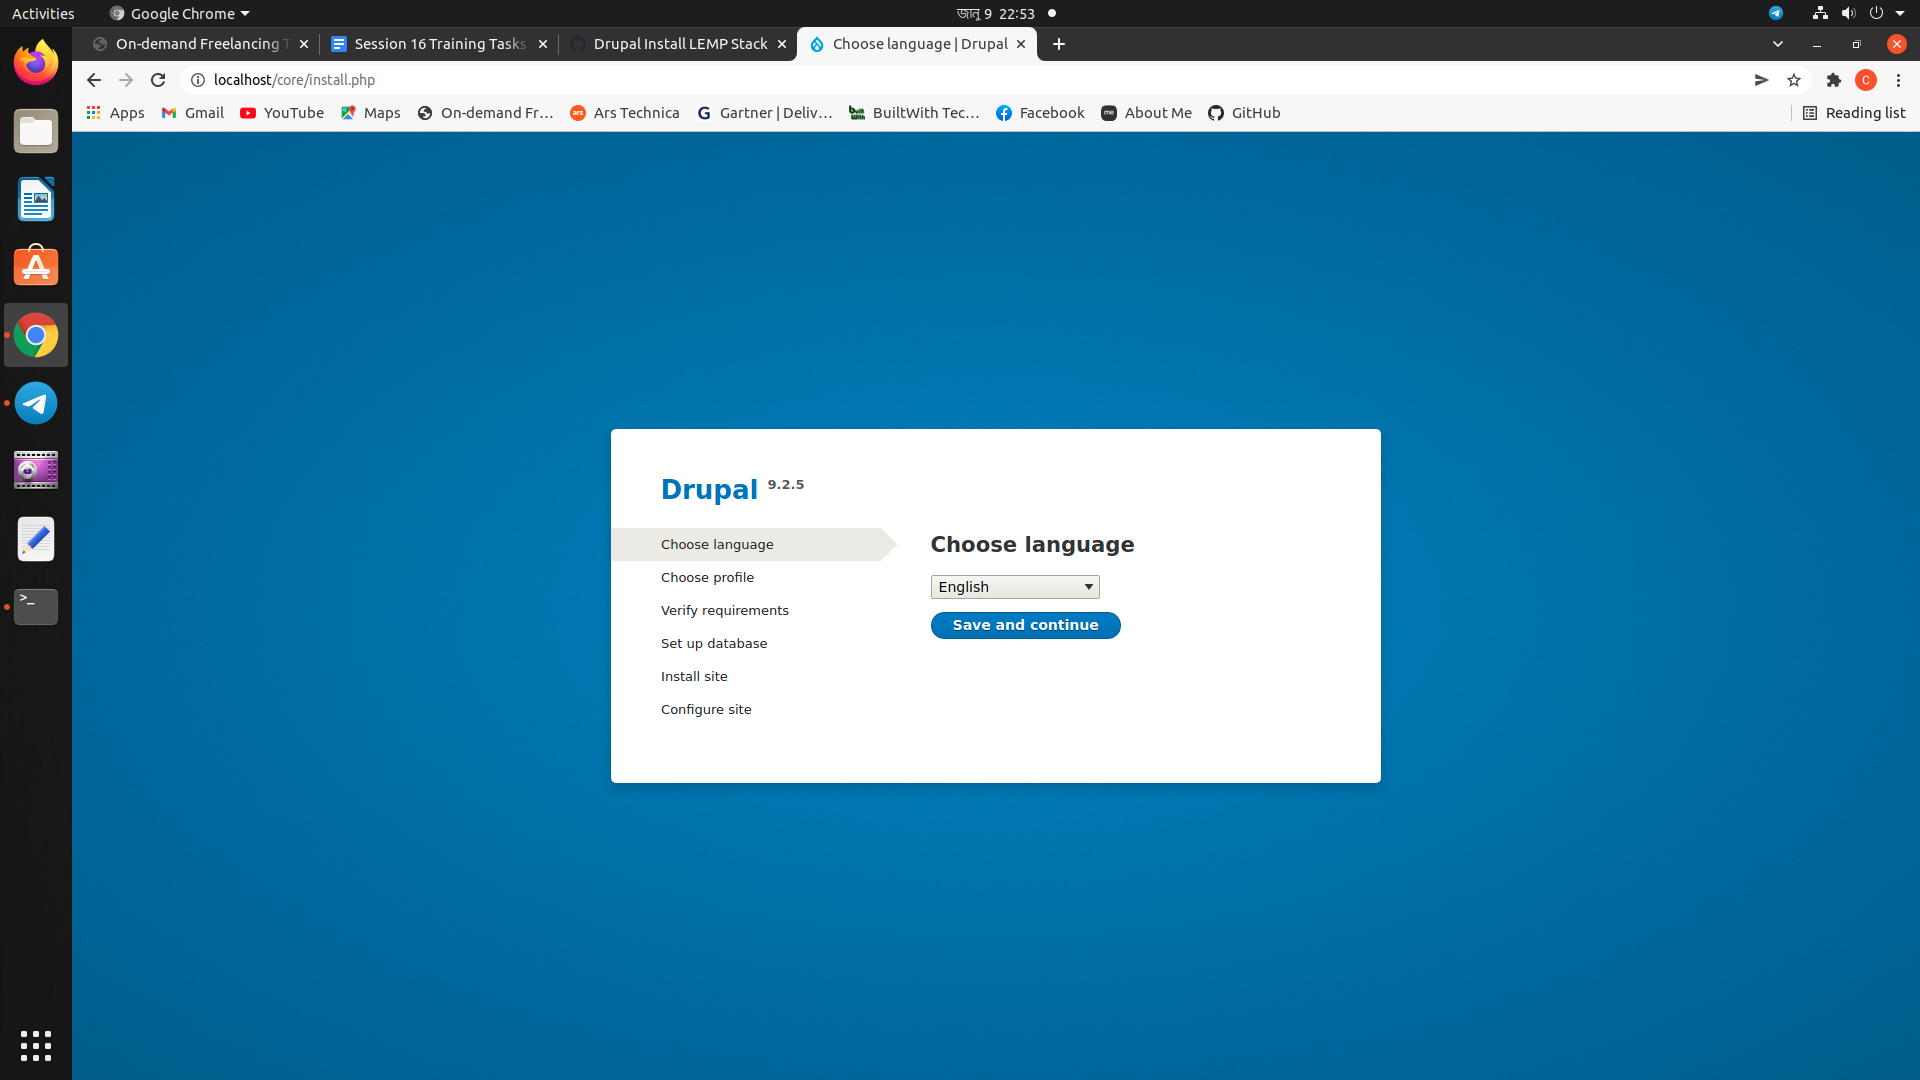Viewport: 1920px width, 1080px height.
Task: Open Ars Technica bookmark
Action: (625, 113)
